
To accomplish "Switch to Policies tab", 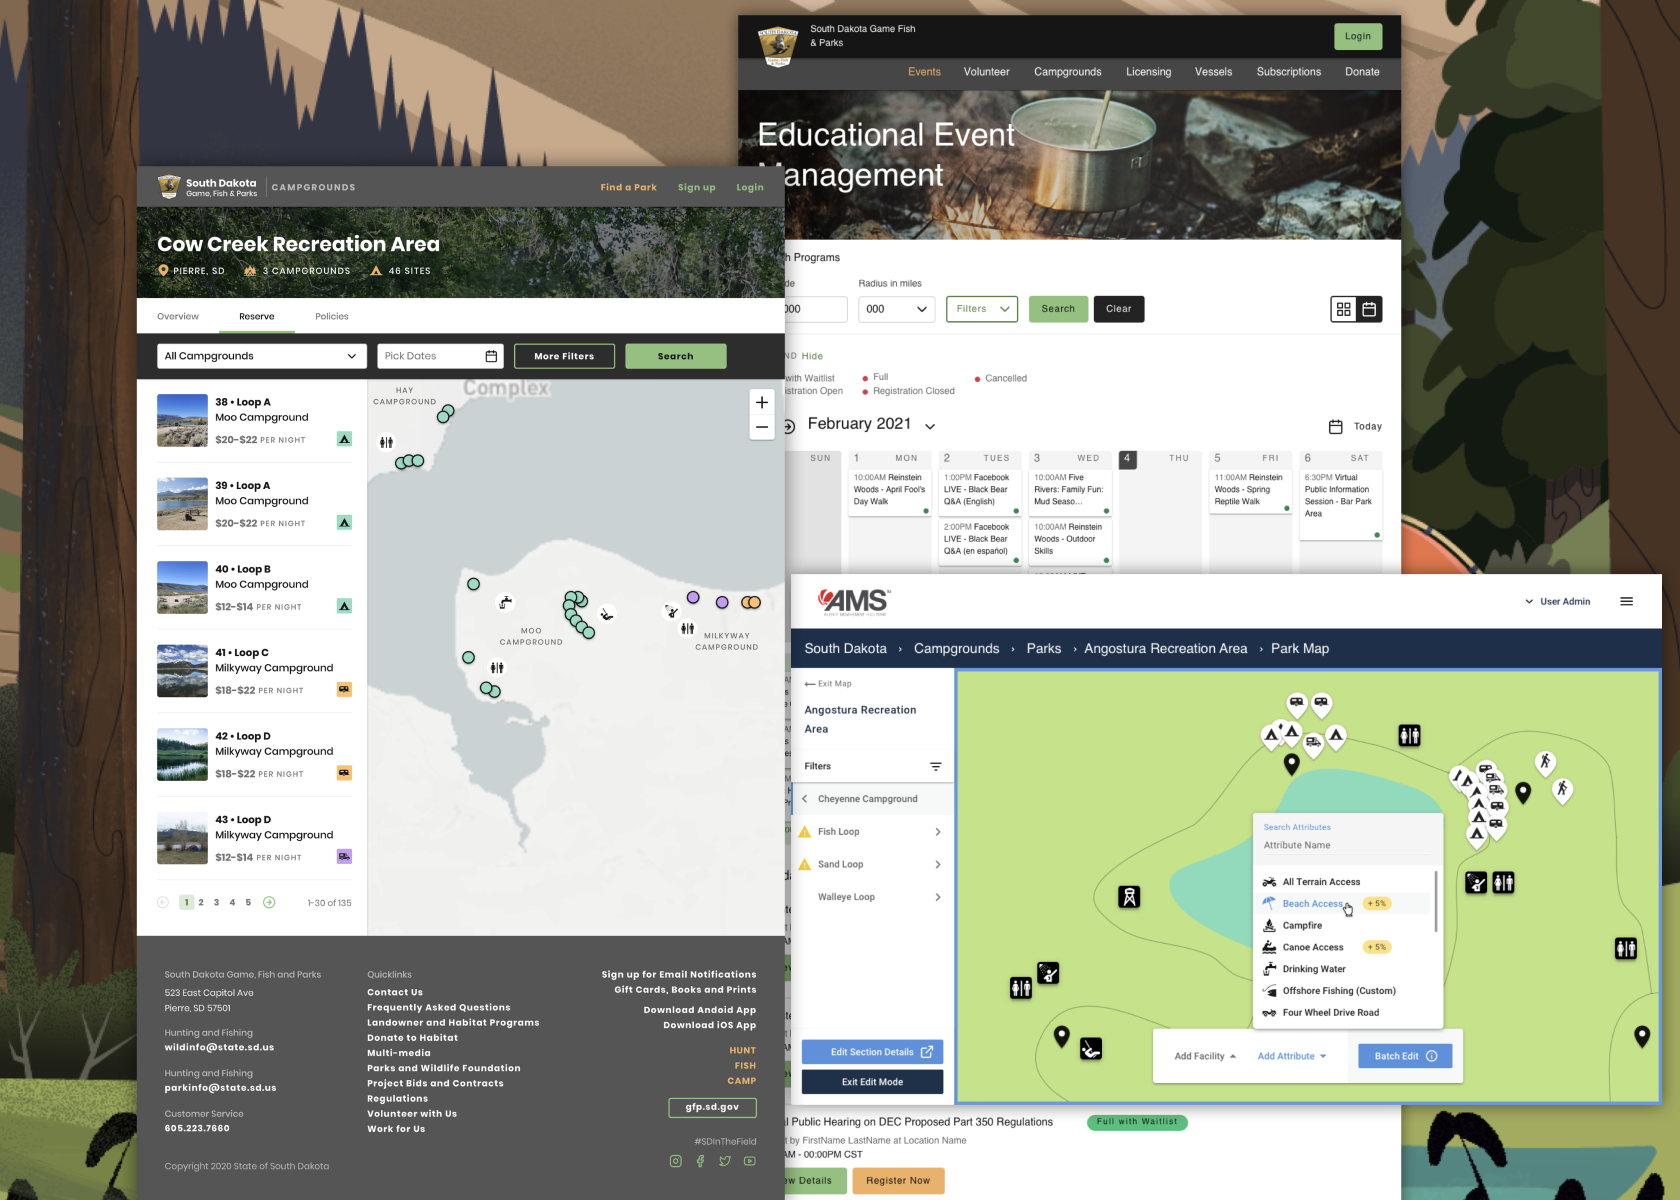I will point(332,316).
